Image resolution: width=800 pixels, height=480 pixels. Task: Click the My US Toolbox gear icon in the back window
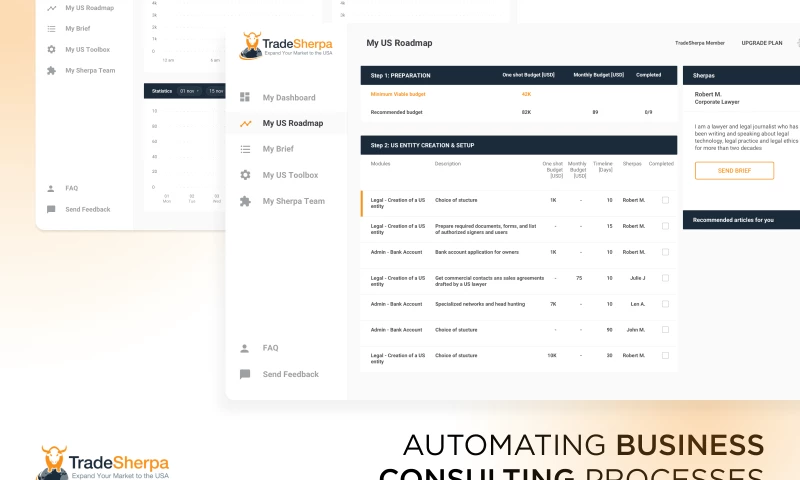[52, 49]
